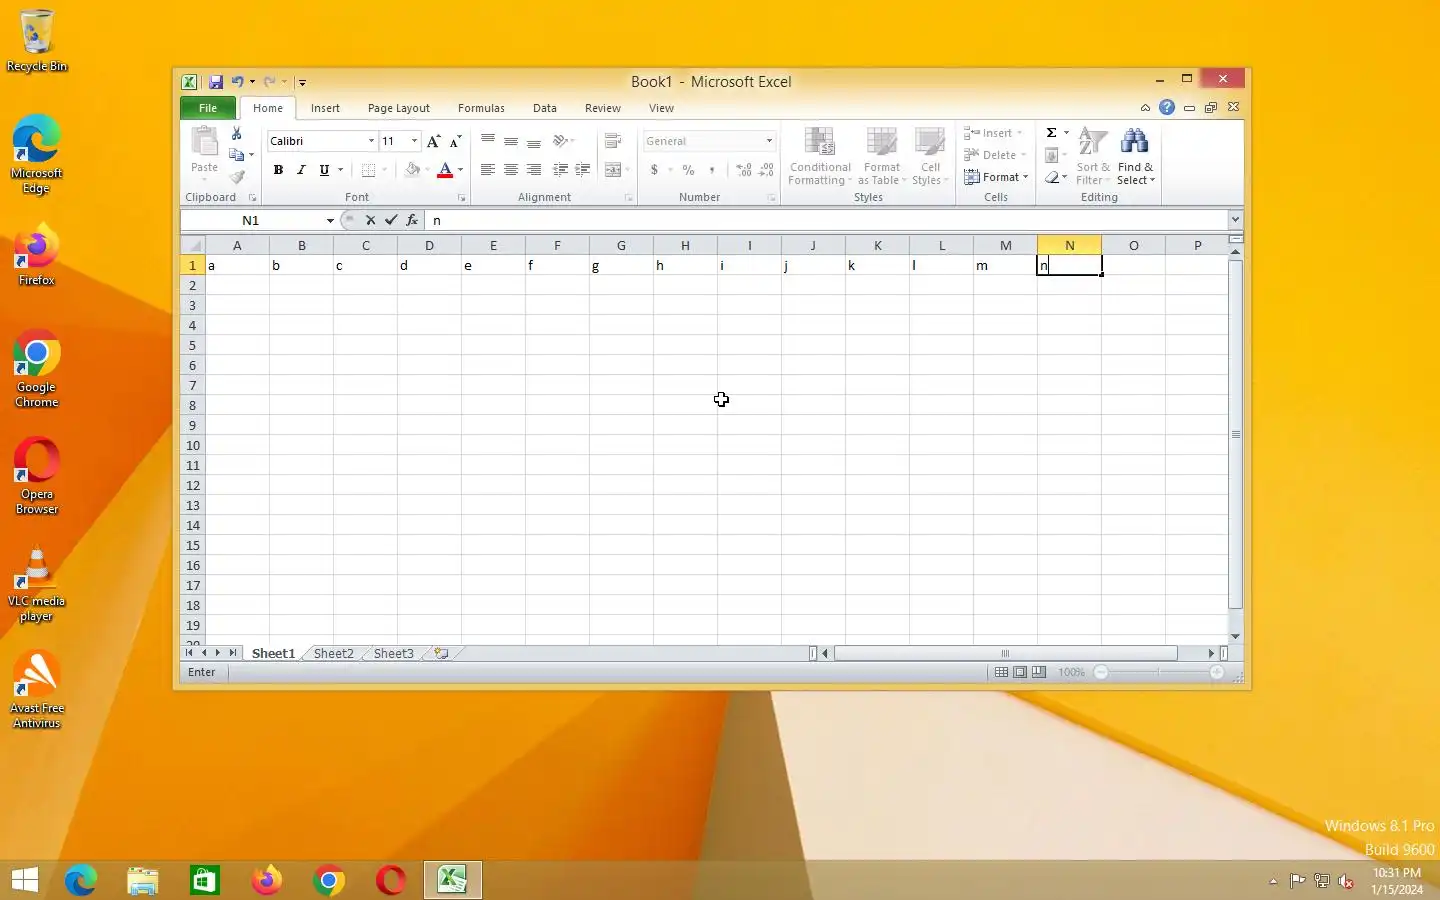Toggle Italic formatting
The height and width of the screenshot is (900, 1440).
click(x=301, y=170)
